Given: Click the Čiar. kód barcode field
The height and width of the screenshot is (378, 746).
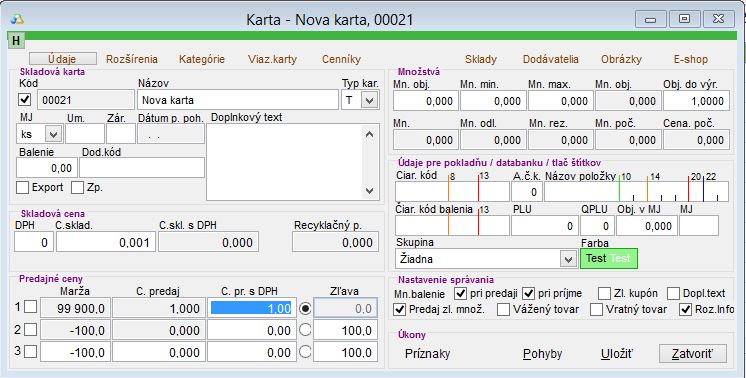Looking at the screenshot, I should [x=452, y=192].
